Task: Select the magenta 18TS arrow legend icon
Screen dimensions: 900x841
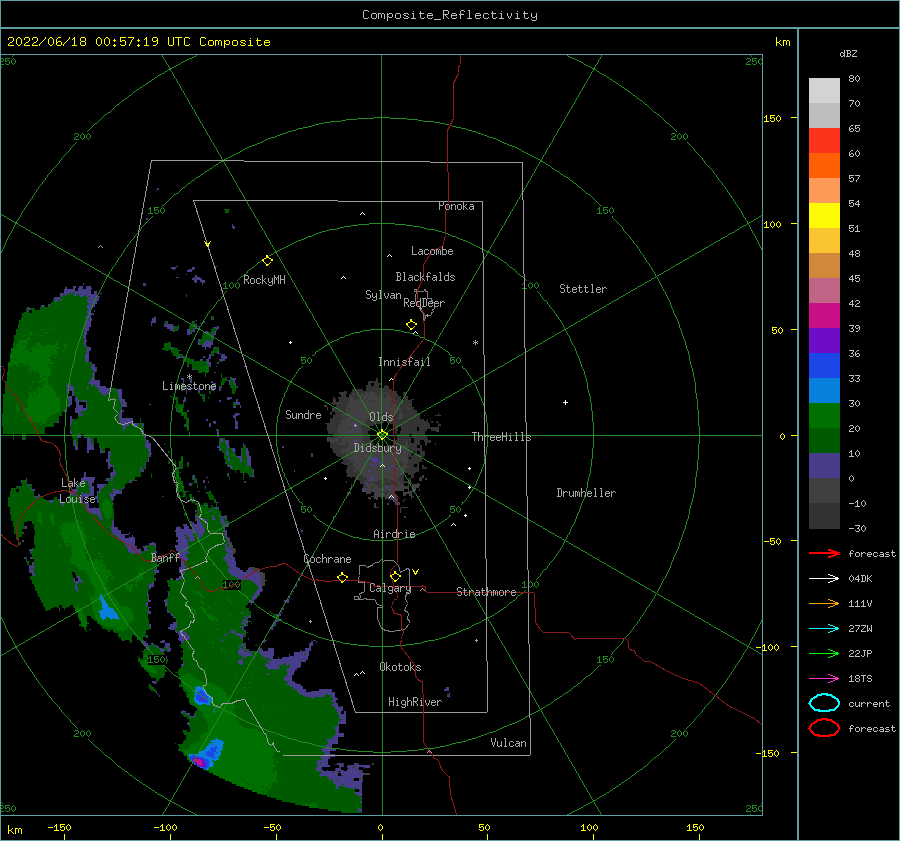Action: pos(824,679)
